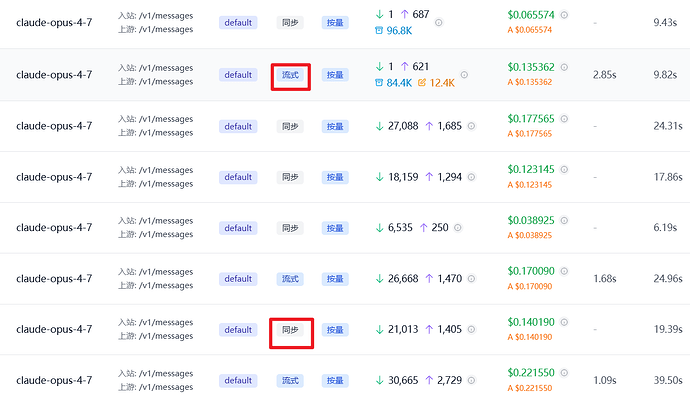Viewport: 690px width, 403px height.
Task: Click the info icon next to 21,013 / 1,405 tokens
Action: pyautogui.click(x=471, y=330)
